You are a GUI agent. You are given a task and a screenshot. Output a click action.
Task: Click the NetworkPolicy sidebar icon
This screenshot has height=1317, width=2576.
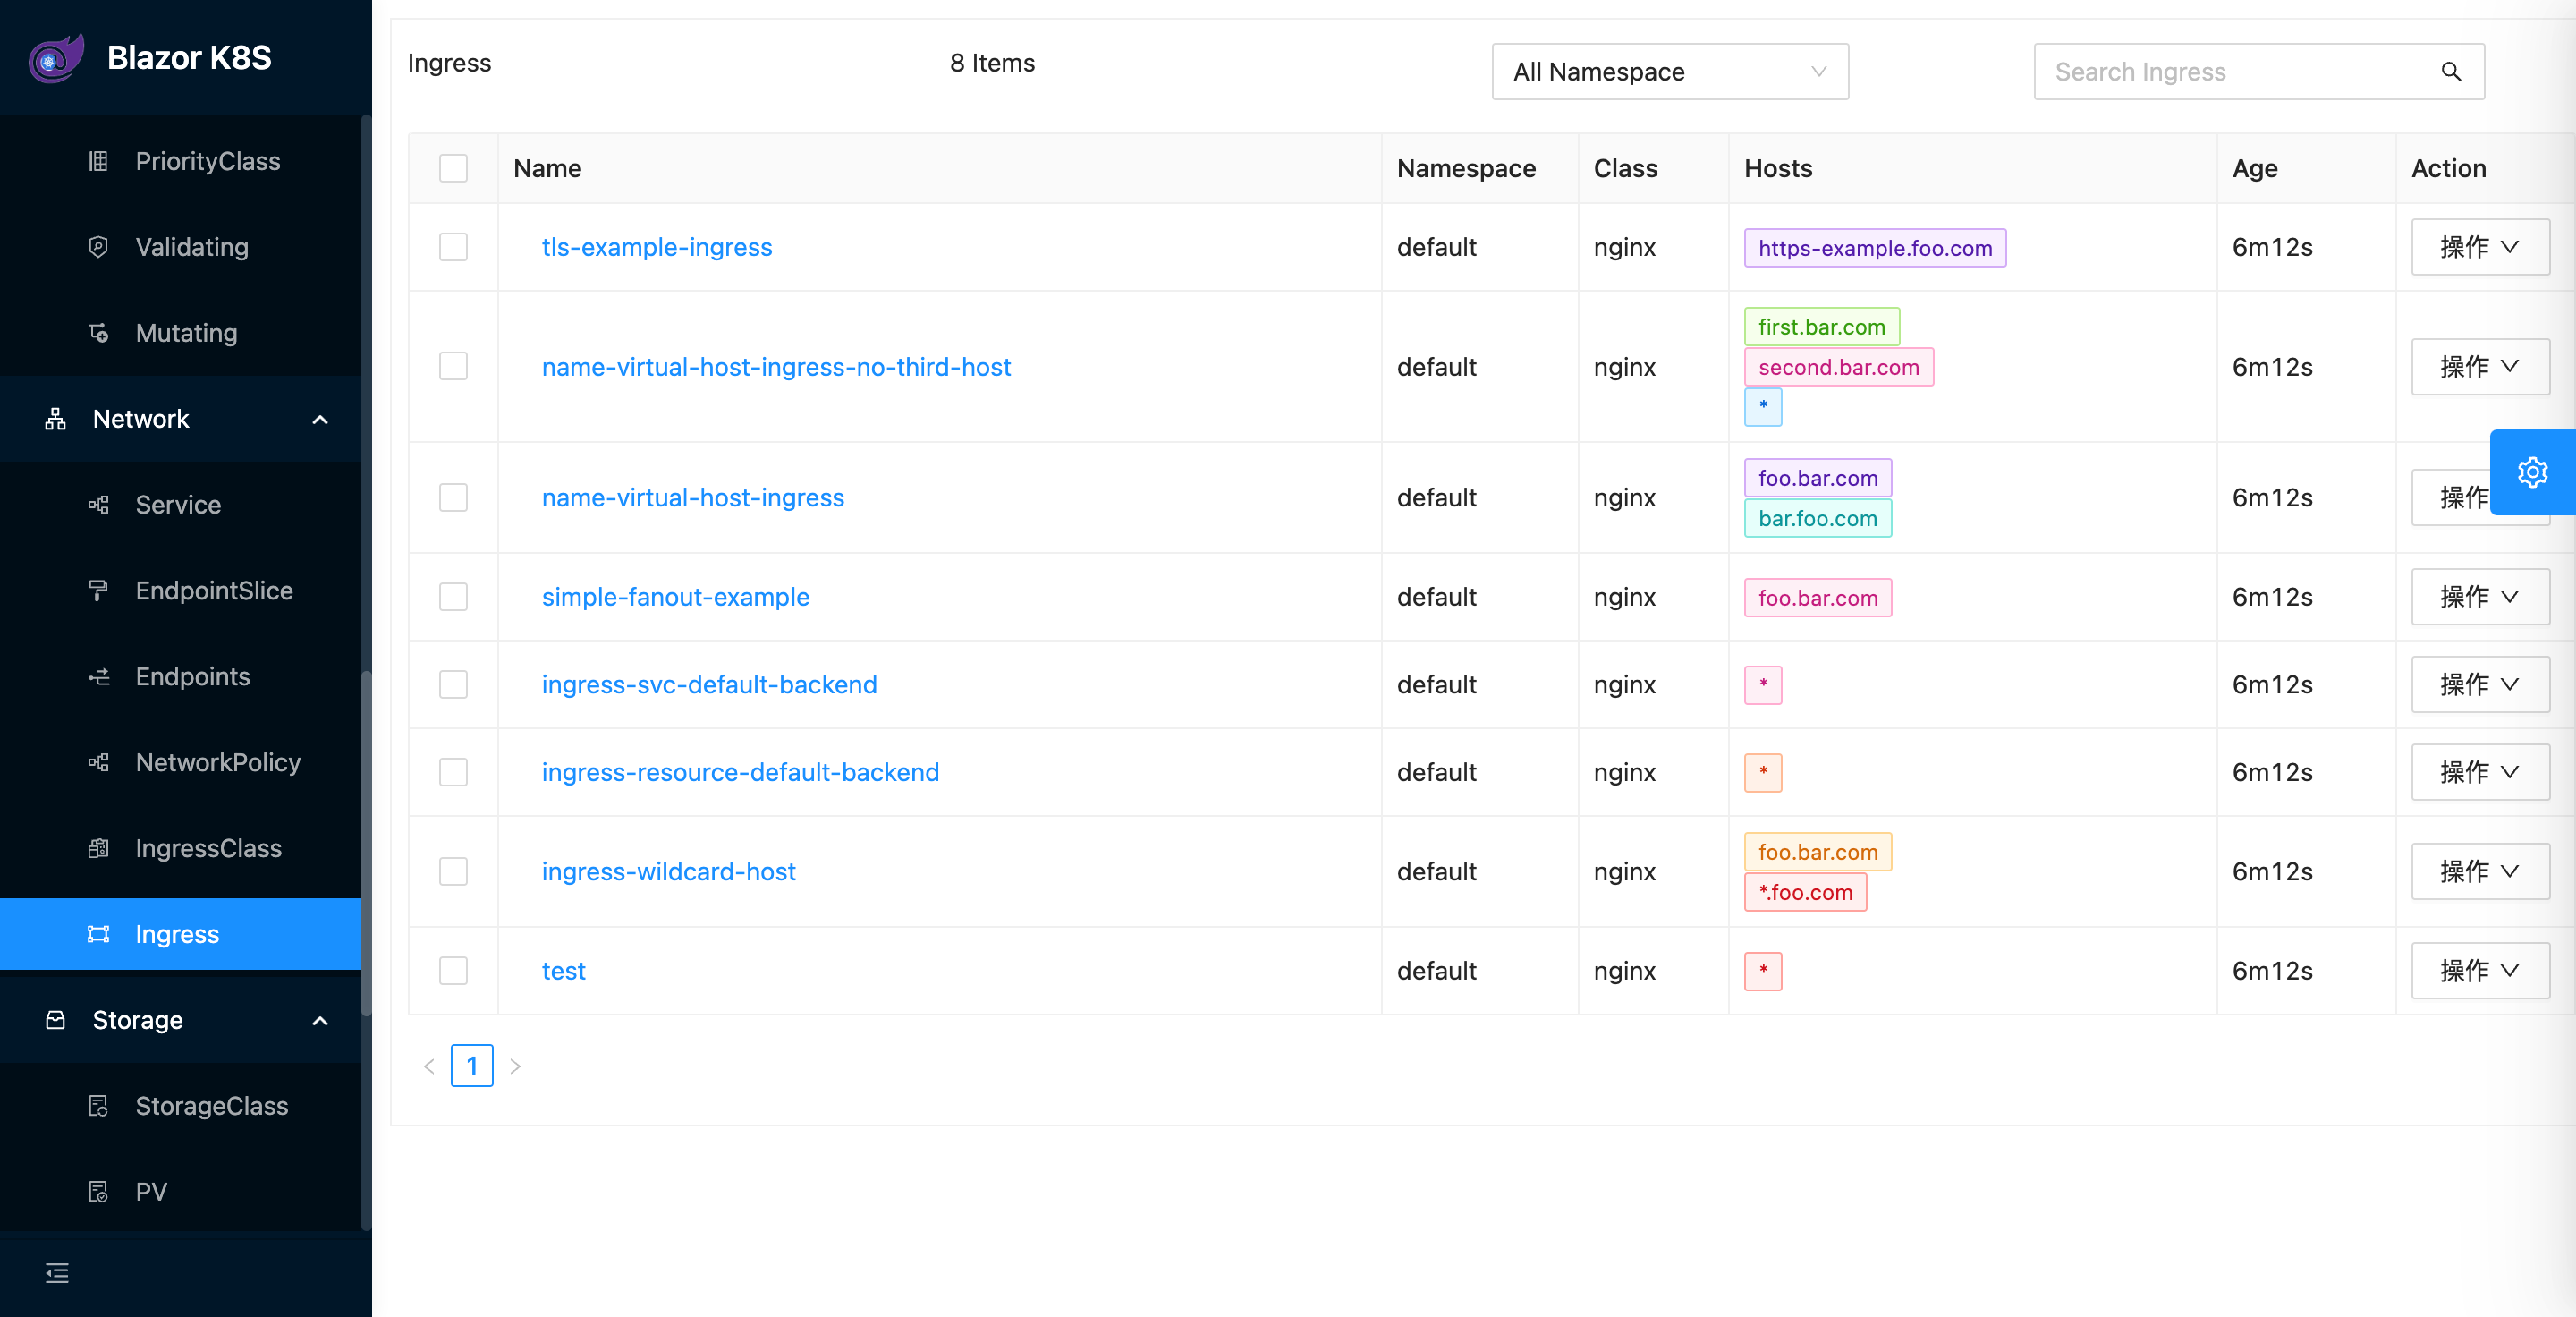point(98,763)
